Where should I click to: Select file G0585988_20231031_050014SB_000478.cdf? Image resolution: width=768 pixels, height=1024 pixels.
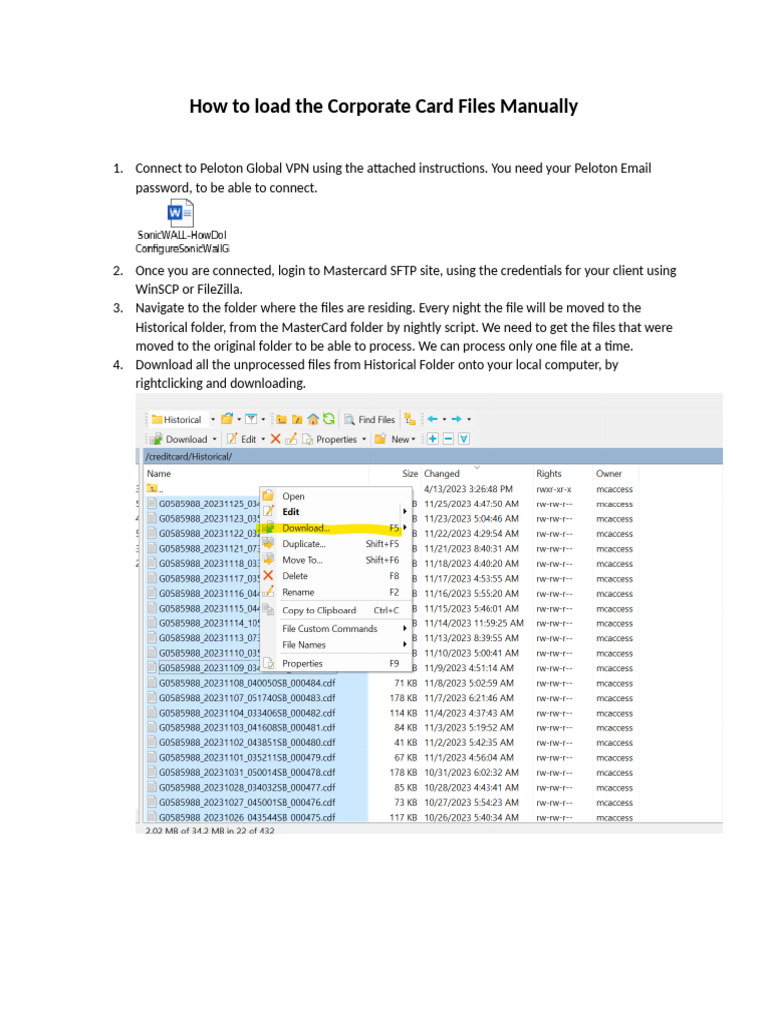coord(247,773)
